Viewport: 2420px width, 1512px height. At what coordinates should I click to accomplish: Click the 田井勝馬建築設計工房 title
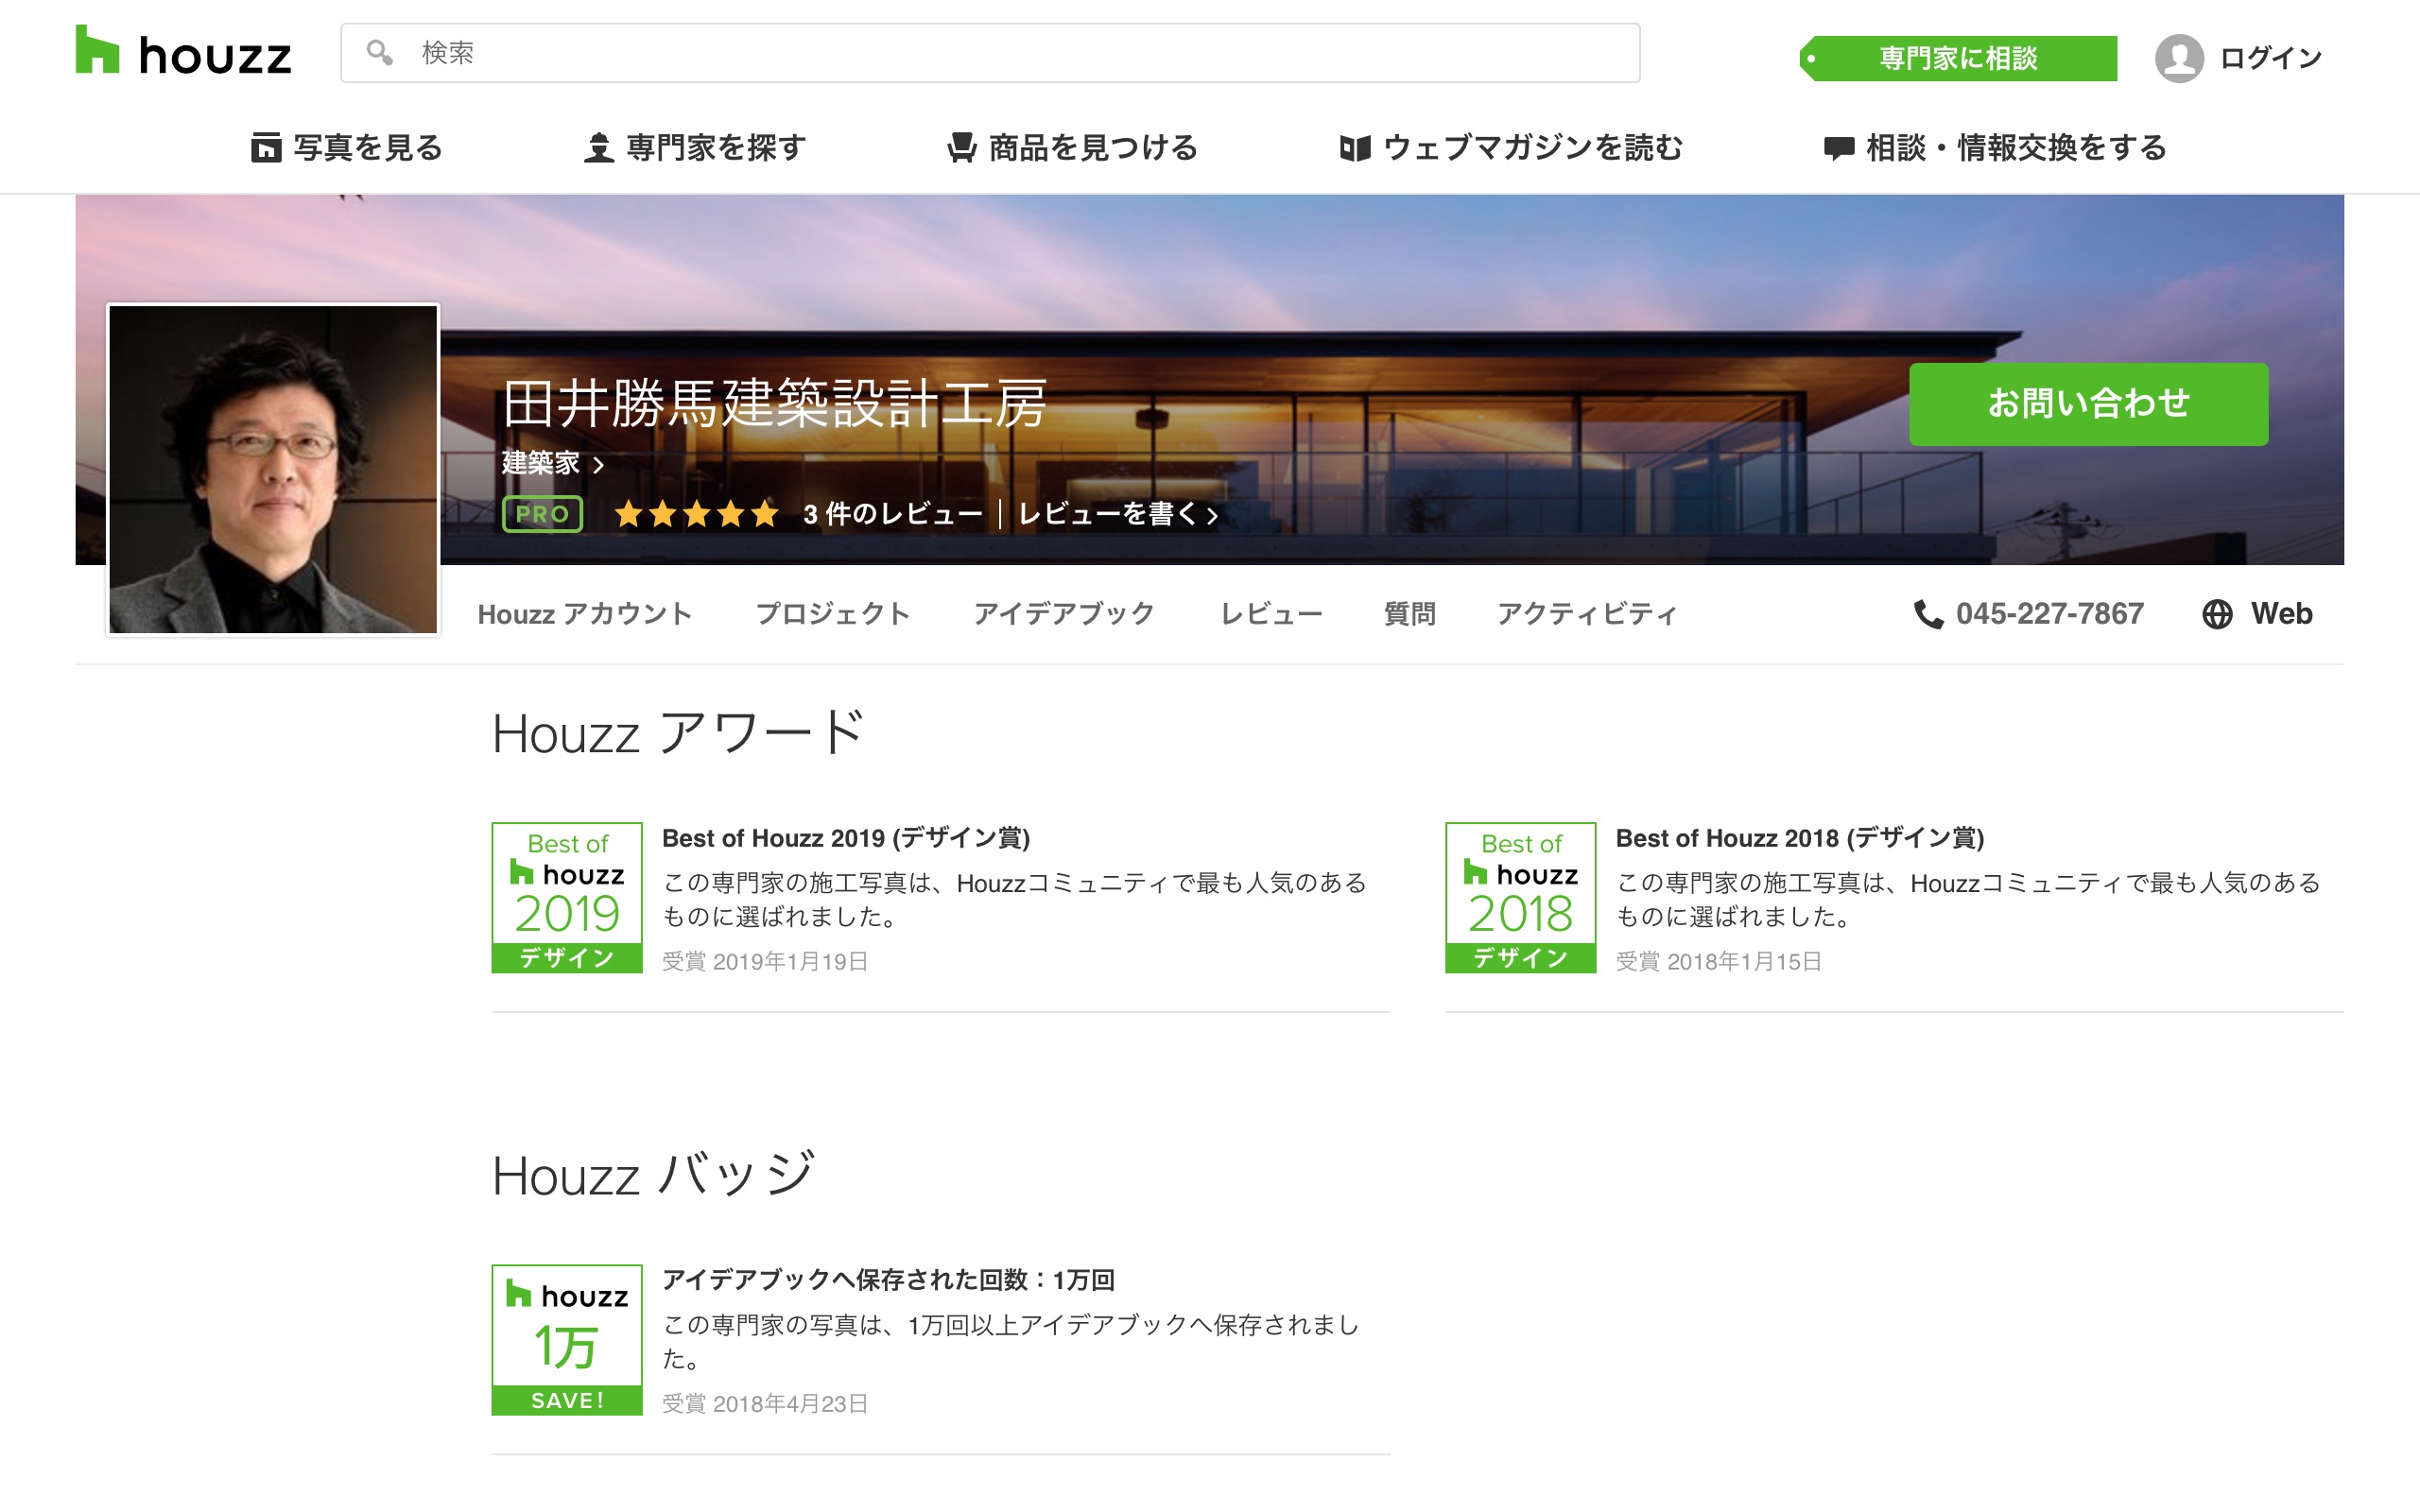[x=774, y=403]
